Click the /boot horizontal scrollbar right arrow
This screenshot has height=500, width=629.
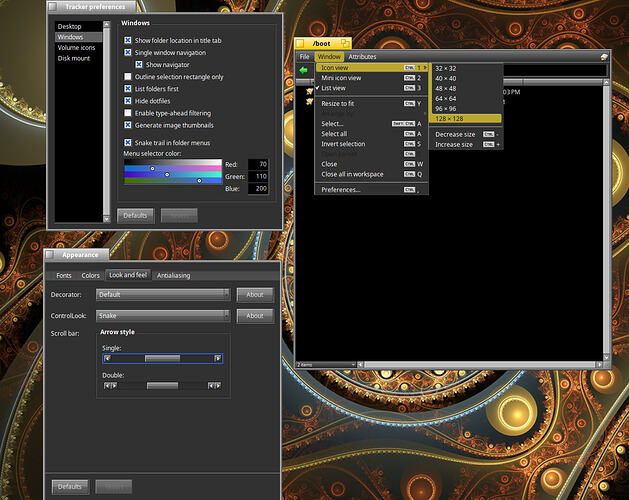coord(599,364)
